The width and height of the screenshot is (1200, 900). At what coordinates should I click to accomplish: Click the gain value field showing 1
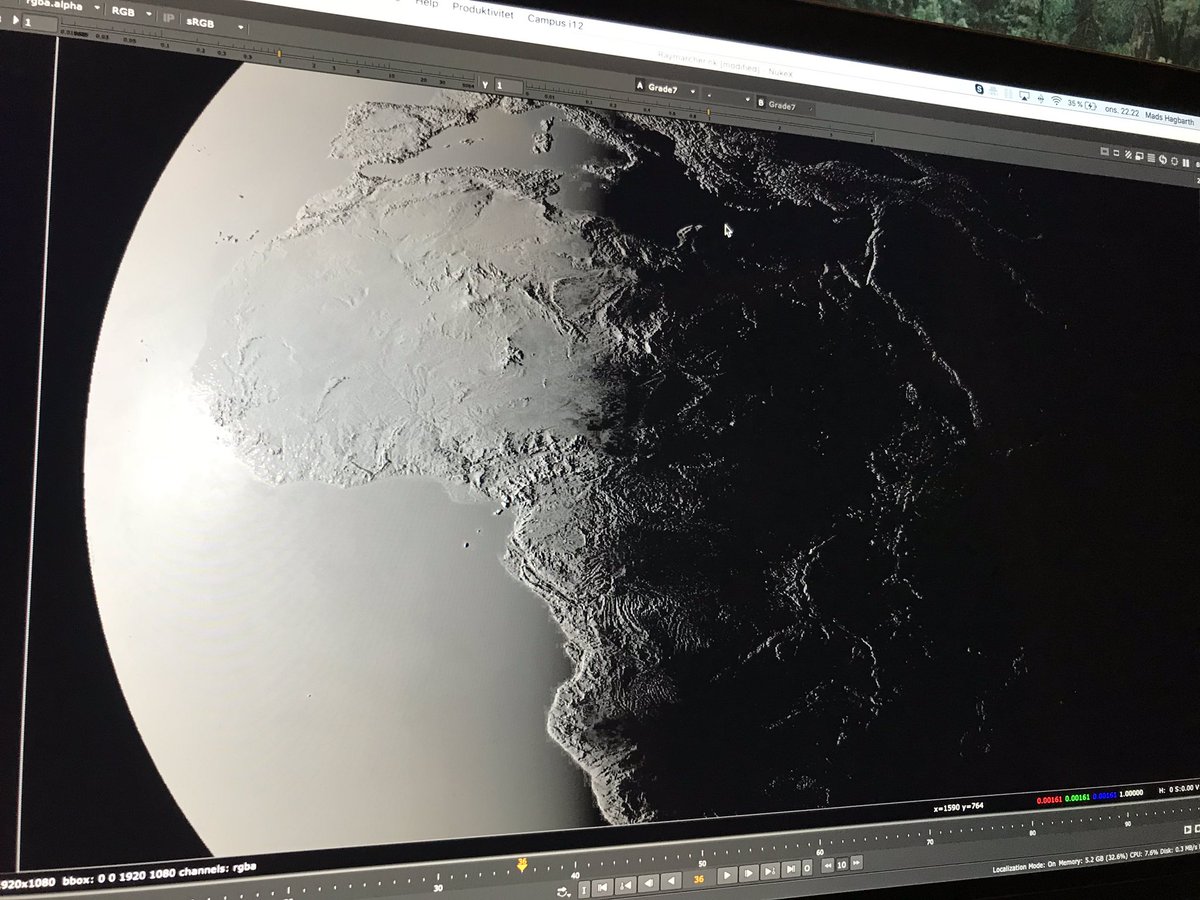pyautogui.click(x=39, y=23)
